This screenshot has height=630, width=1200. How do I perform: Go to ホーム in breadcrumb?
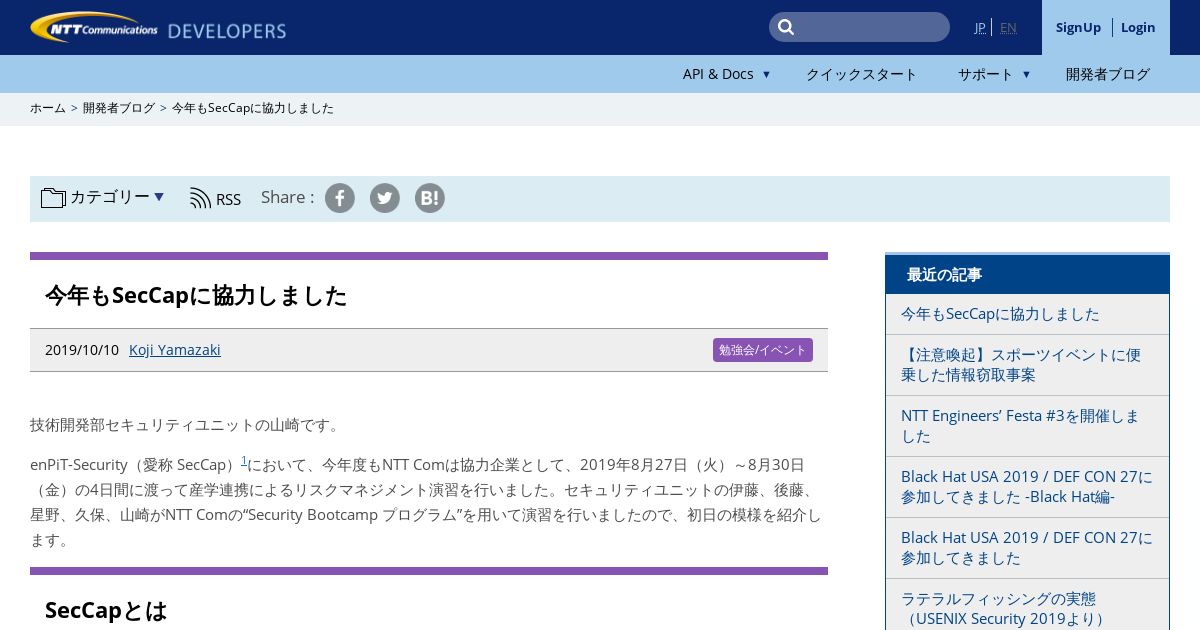pyautogui.click(x=48, y=108)
